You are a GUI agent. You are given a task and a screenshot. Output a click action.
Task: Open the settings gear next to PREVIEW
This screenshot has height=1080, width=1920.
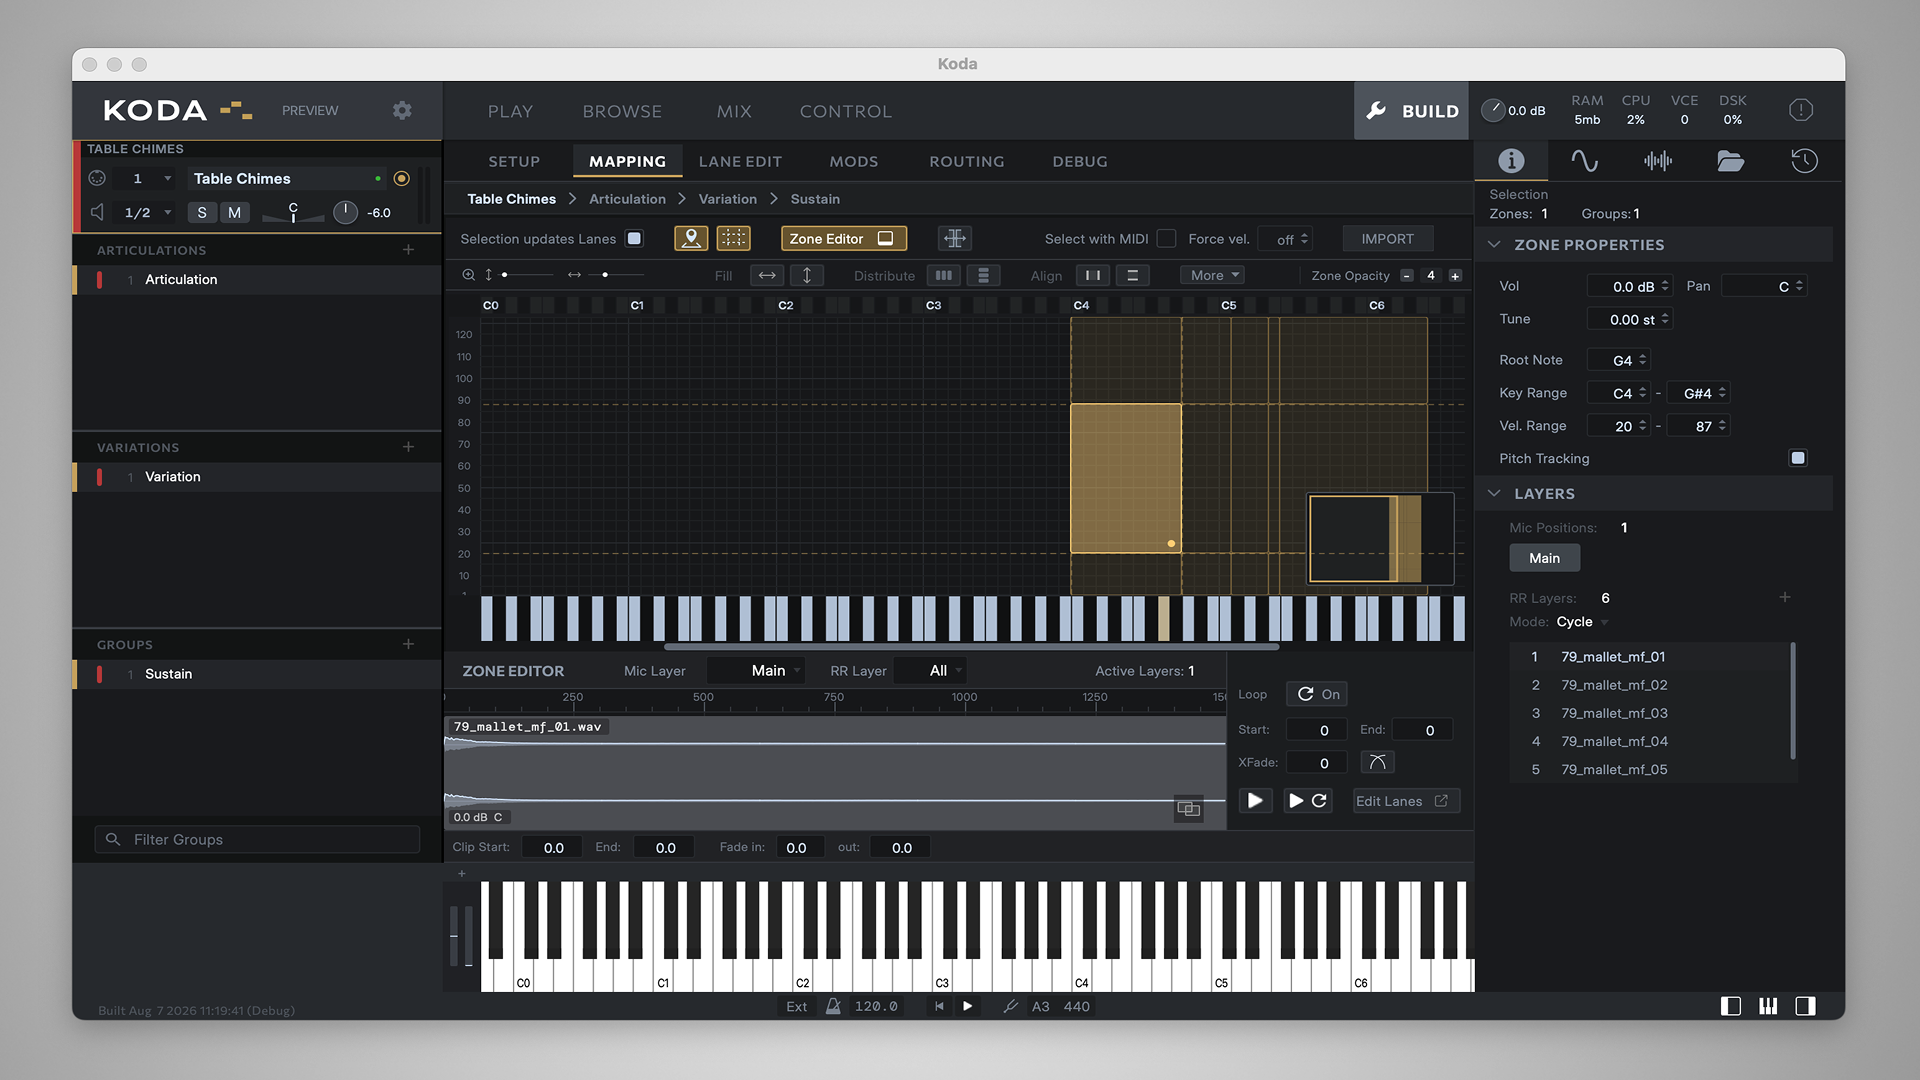[402, 110]
